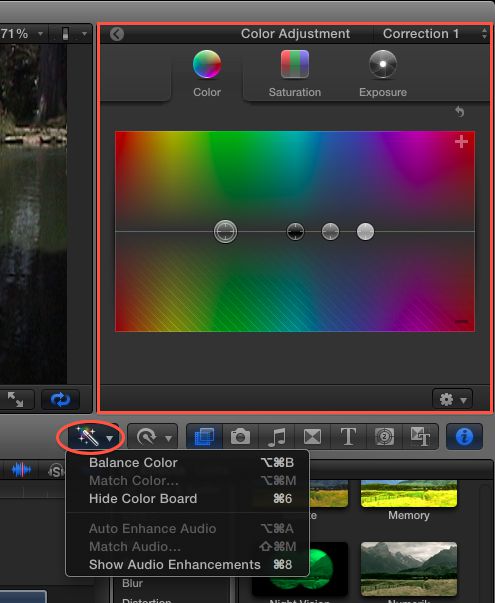The width and height of the screenshot is (495, 603).
Task: Reset the color board with the curved arrow
Action: click(460, 112)
